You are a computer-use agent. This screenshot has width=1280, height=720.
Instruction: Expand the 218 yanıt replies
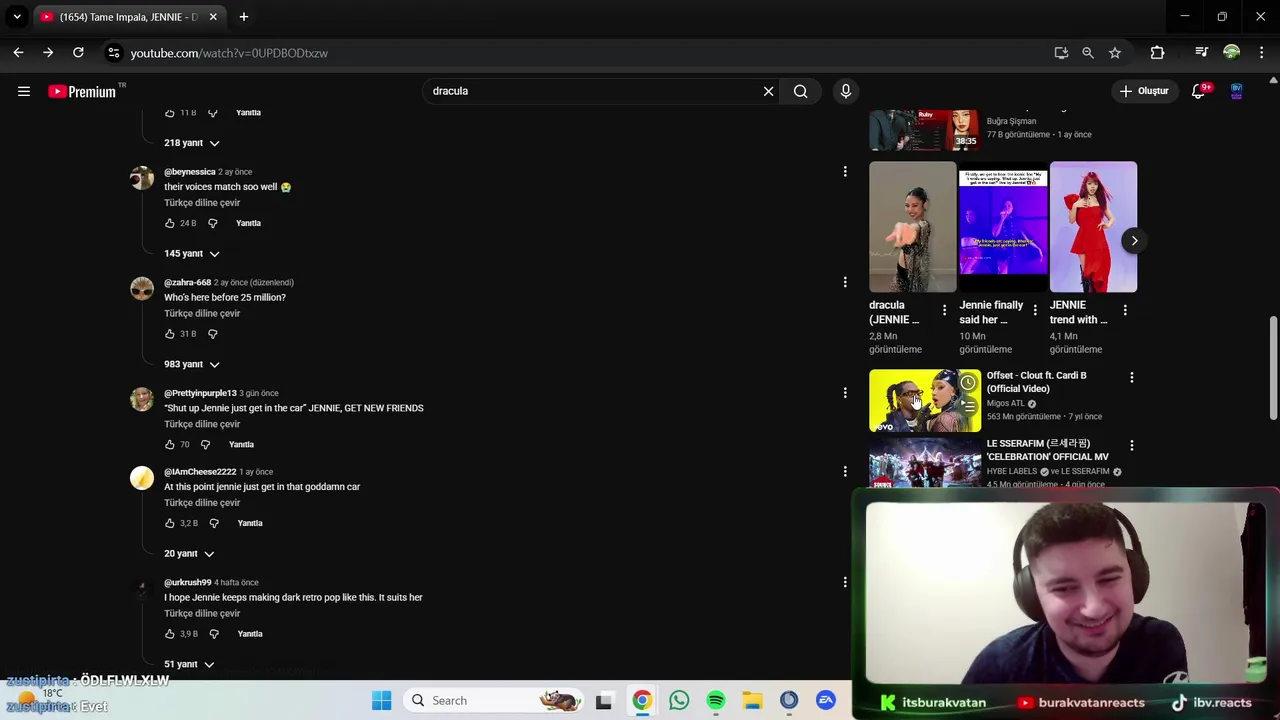coord(191,143)
